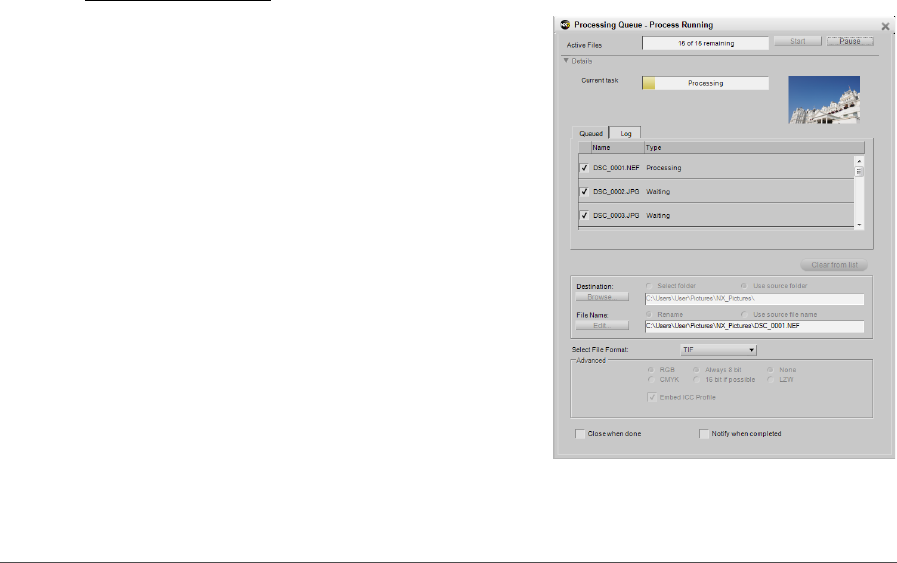Image resolution: width=897 pixels, height=563 pixels.
Task: Click the building preview thumbnail
Action: 824,100
